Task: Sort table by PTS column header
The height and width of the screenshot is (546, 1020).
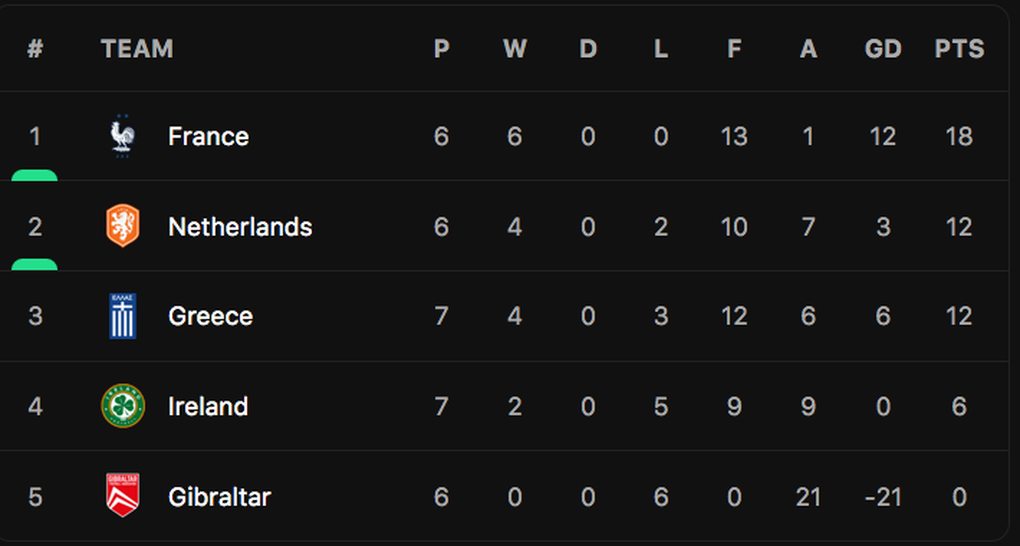Action: coord(959,49)
